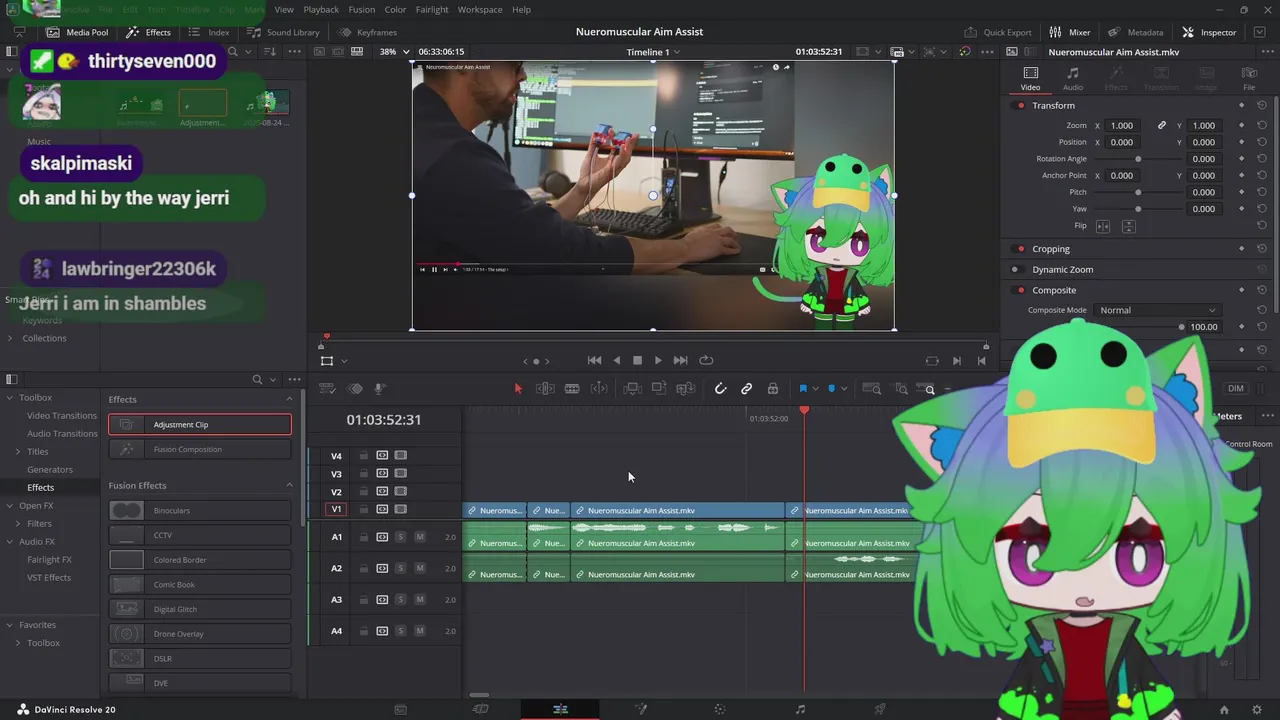Image resolution: width=1280 pixels, height=720 pixels.
Task: Select Adjustment Clip effect
Action: click(200, 424)
